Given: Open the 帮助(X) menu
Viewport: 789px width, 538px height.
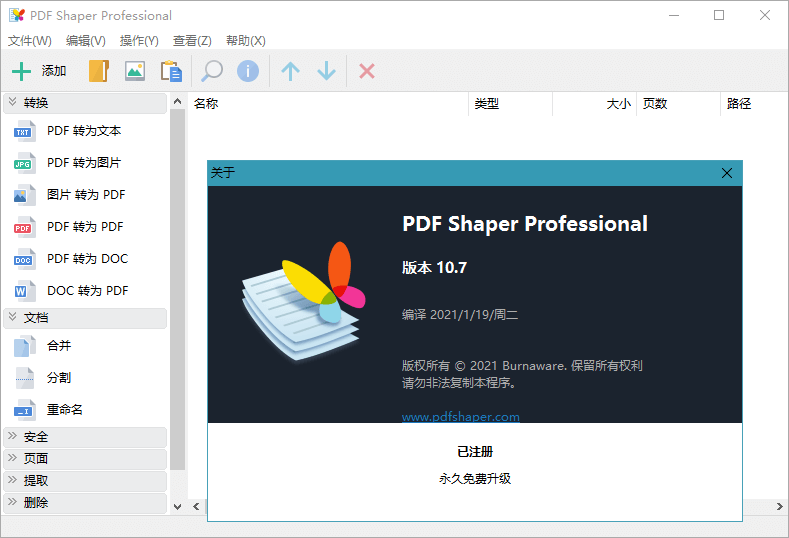Looking at the screenshot, I should click(246, 41).
